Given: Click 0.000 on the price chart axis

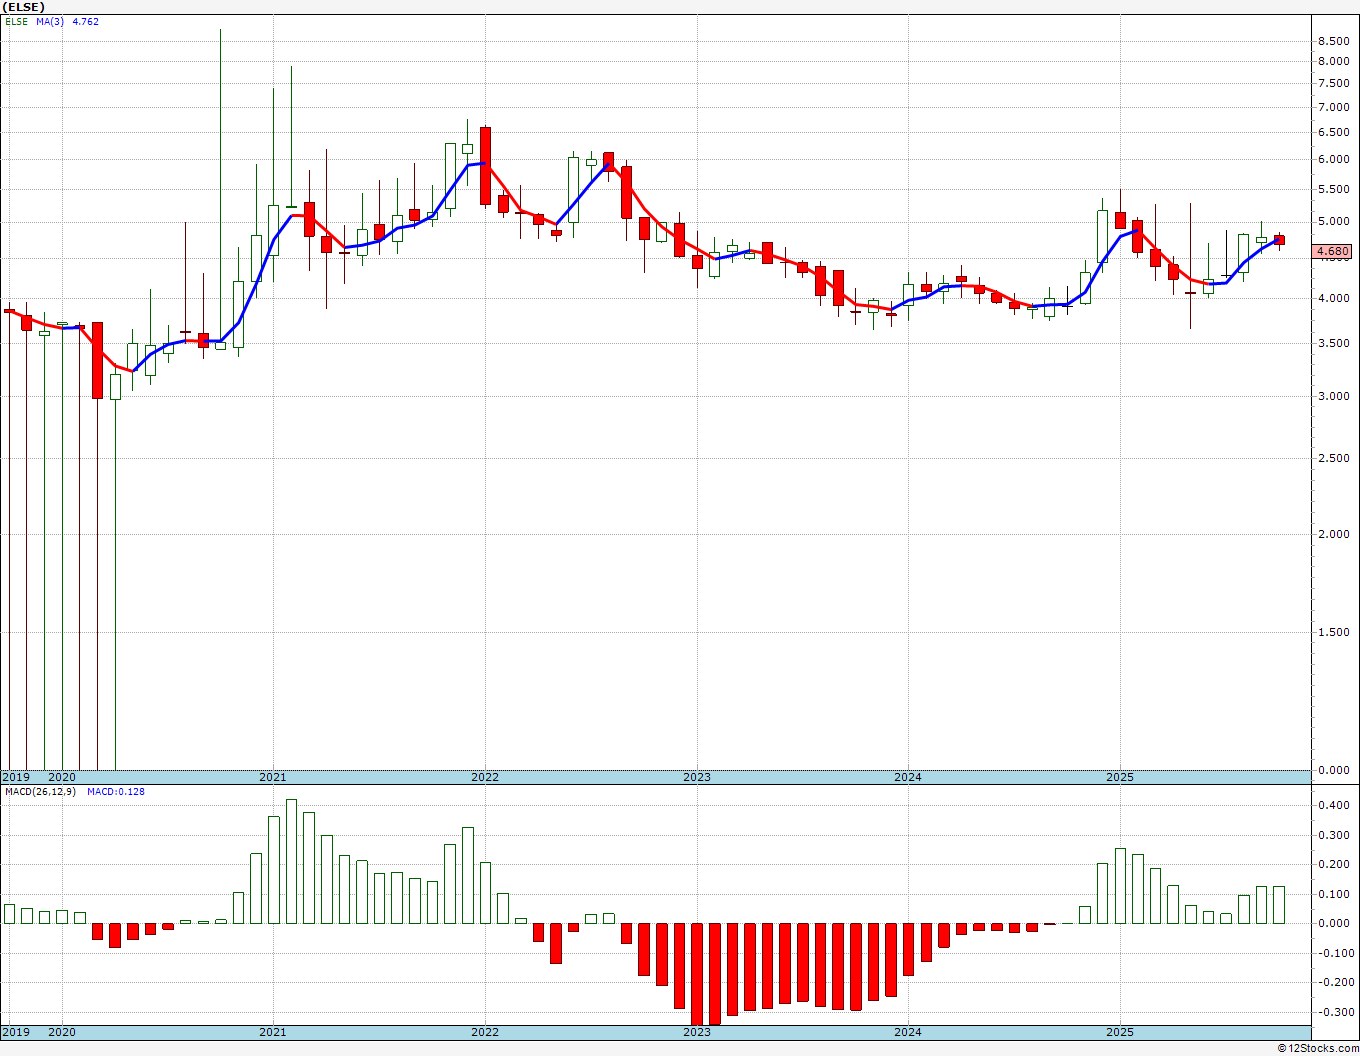Looking at the screenshot, I should pyautogui.click(x=1334, y=770).
